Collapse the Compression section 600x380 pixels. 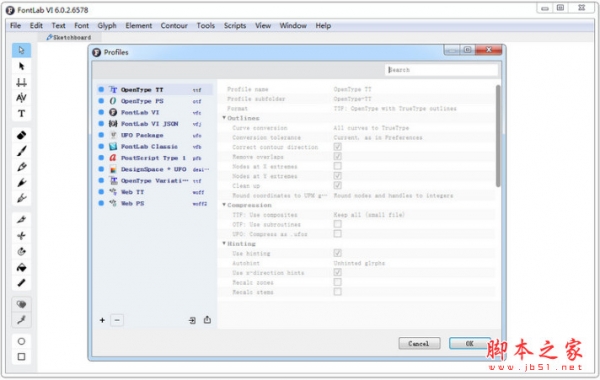click(224, 205)
